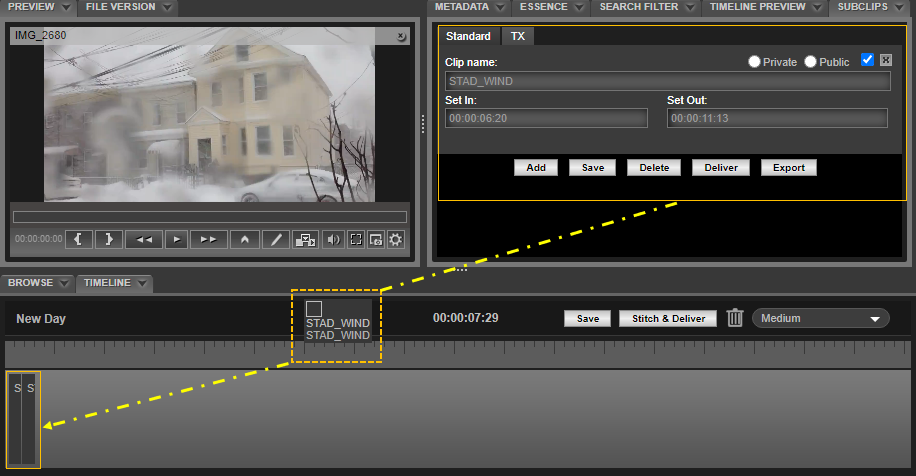Open the FILE VERSION panel dropdown arrow
The height and width of the screenshot is (476, 916).
(167, 8)
